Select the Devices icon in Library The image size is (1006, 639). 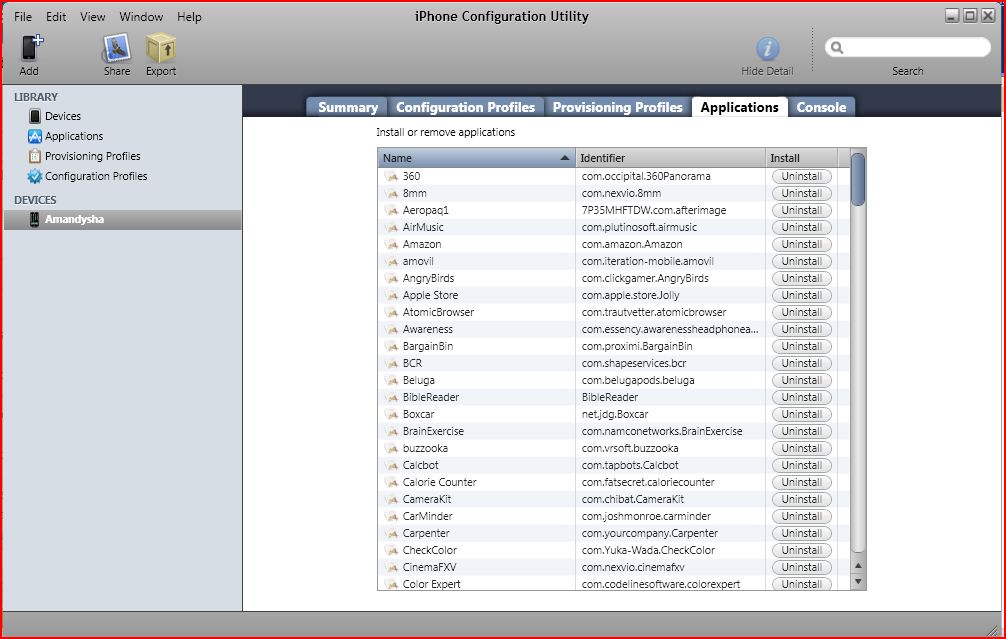35,116
